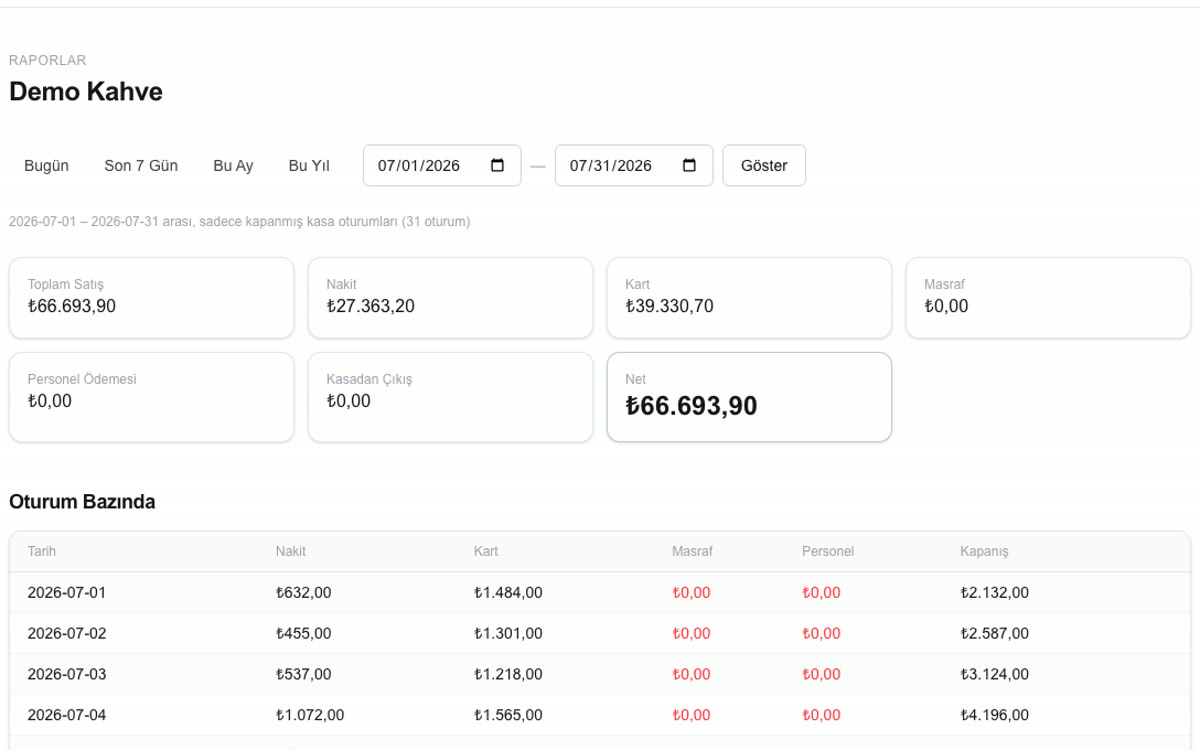Click the Oturum Bazında section heading
The width and height of the screenshot is (1200, 750).
point(82,502)
